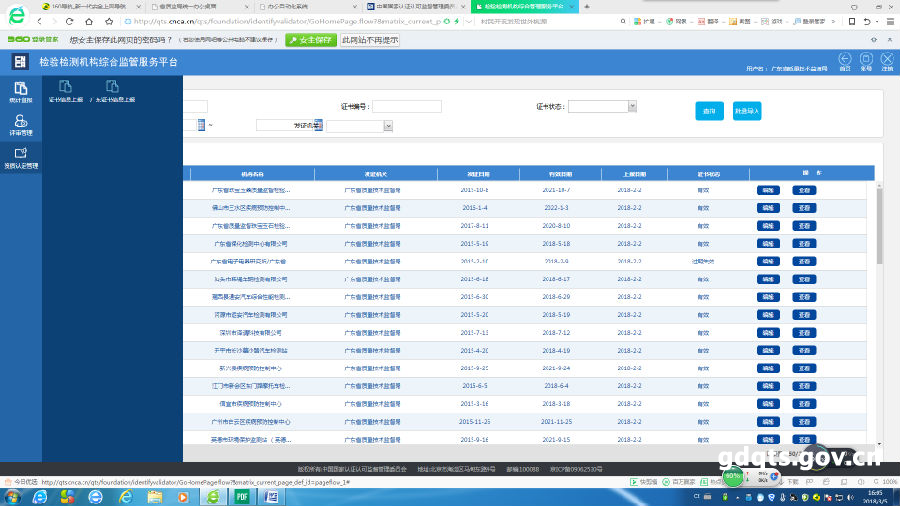900x506 pixels.
Task: Click 查看 for the row valid until 2021-11-25
Action: [804, 422]
